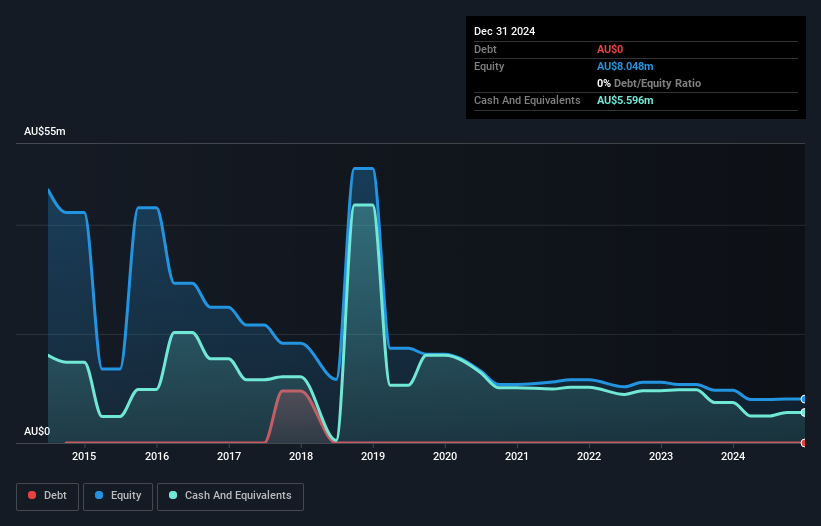
Task: Click the Dec 31 2024 tooltip date
Action: [x=504, y=31]
